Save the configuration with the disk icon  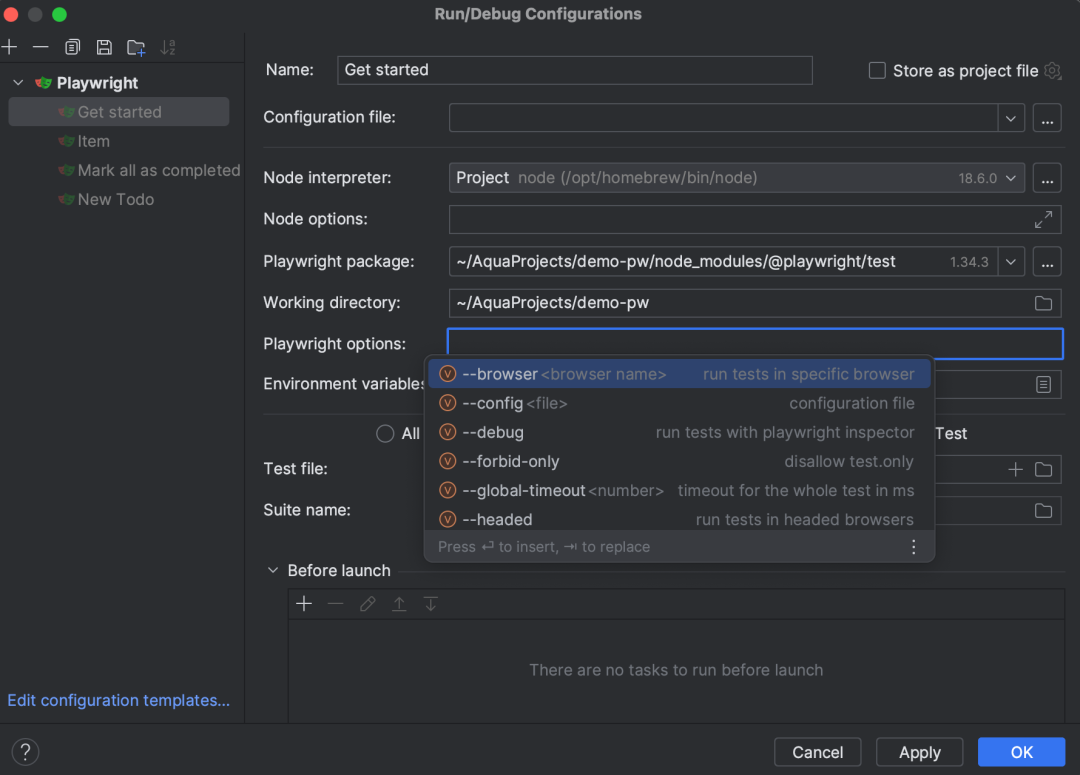(104, 47)
